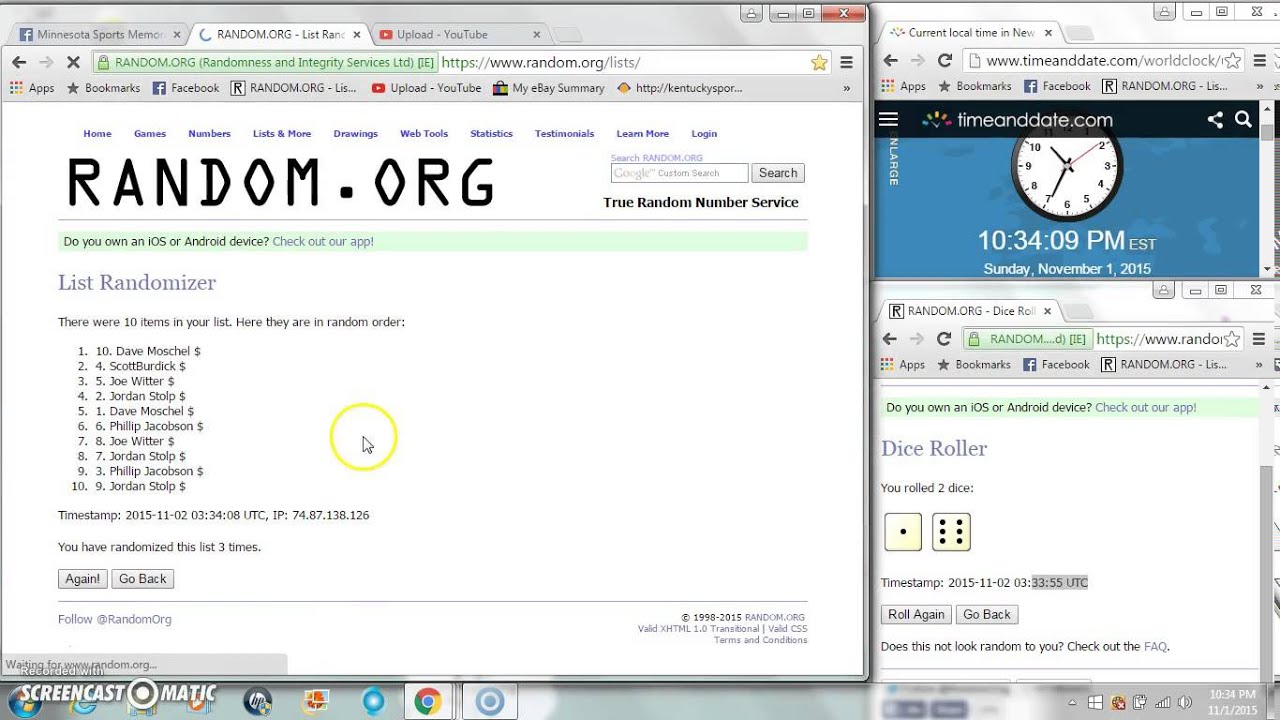Close the Current local time tab
1280x720 pixels.
[x=1048, y=33]
